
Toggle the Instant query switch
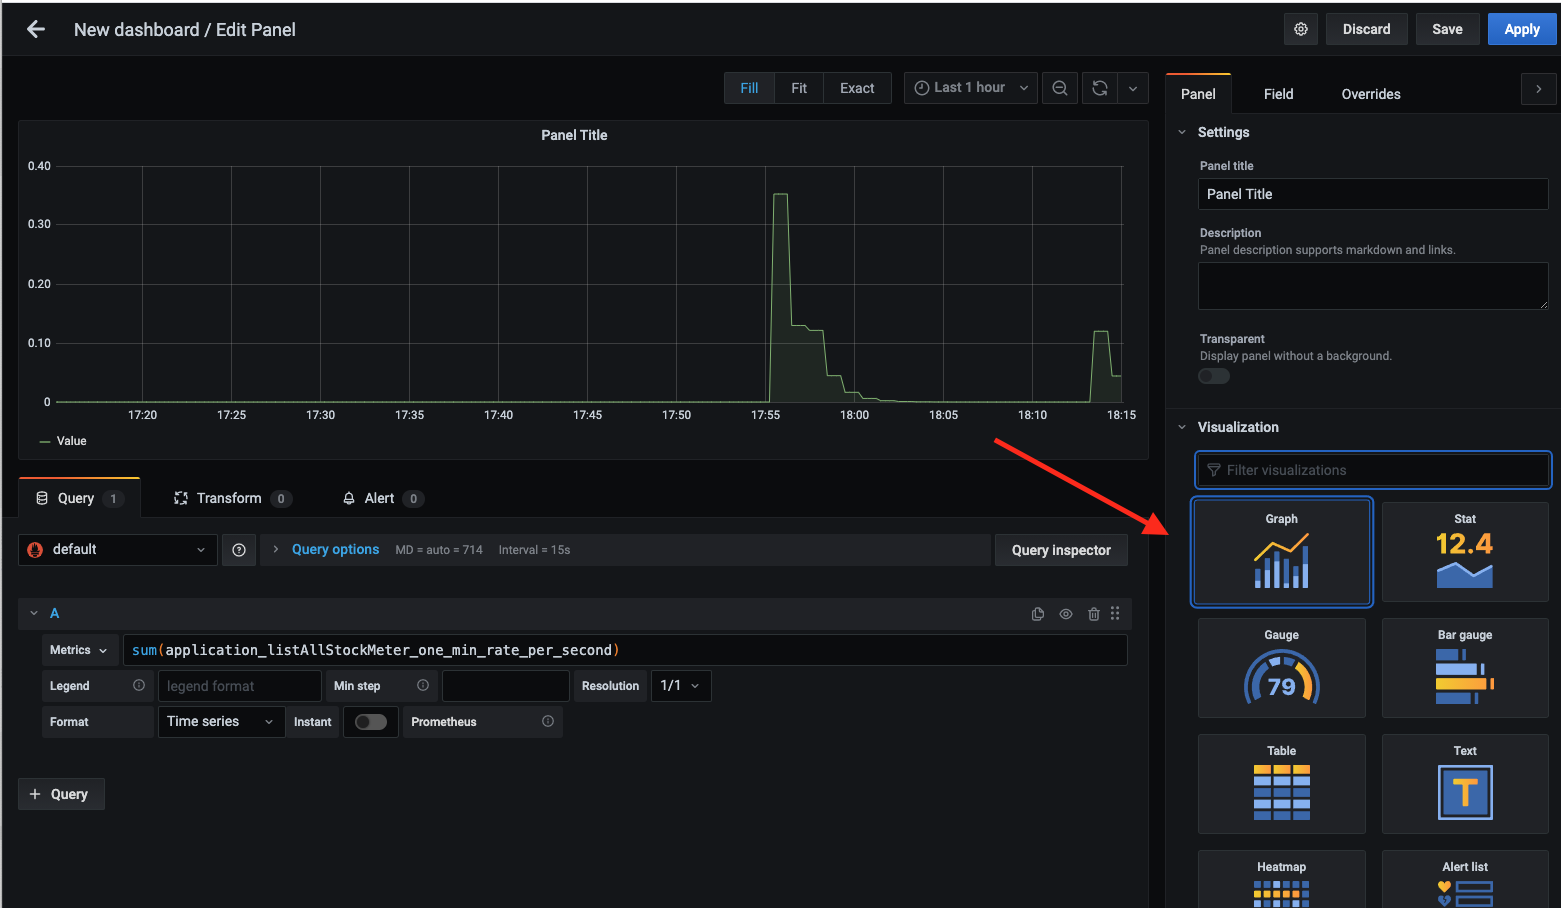coord(371,722)
